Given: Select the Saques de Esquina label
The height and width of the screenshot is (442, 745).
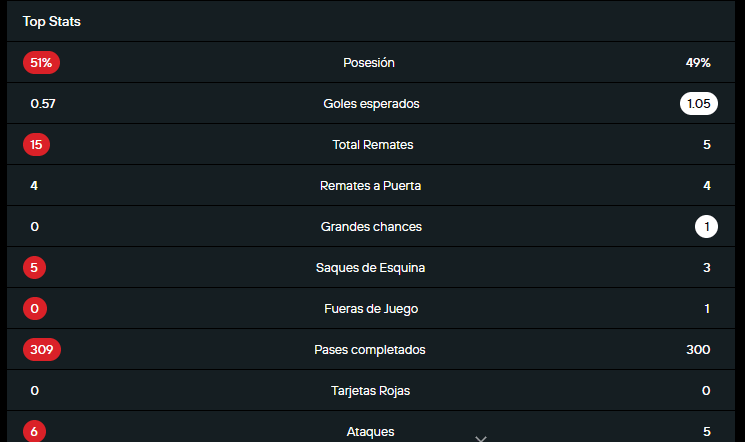Looking at the screenshot, I should [371, 267].
